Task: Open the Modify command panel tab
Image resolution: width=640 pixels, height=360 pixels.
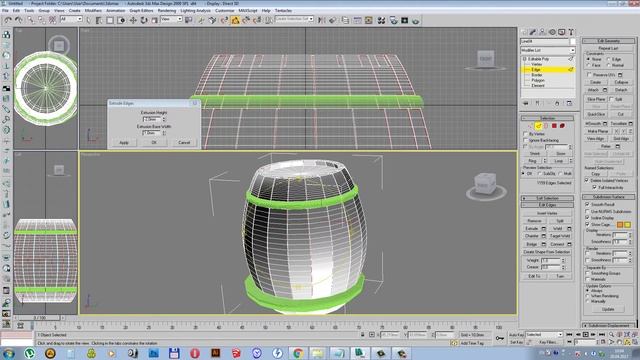Action: (x=533, y=32)
